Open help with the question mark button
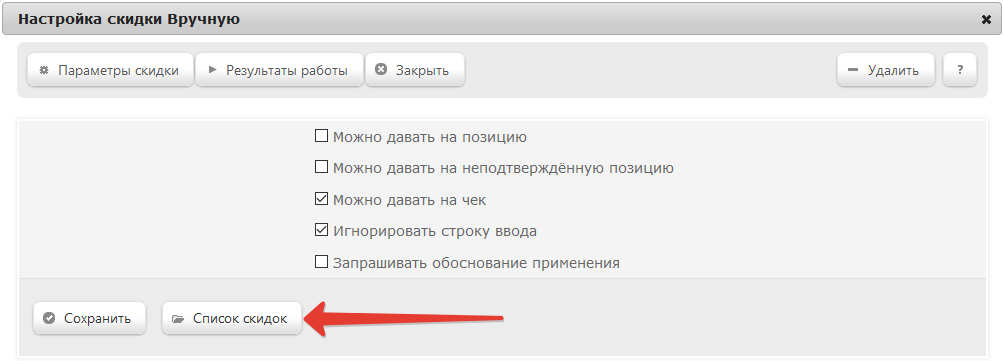Viewport: 1004px width, 361px height. pos(960,70)
